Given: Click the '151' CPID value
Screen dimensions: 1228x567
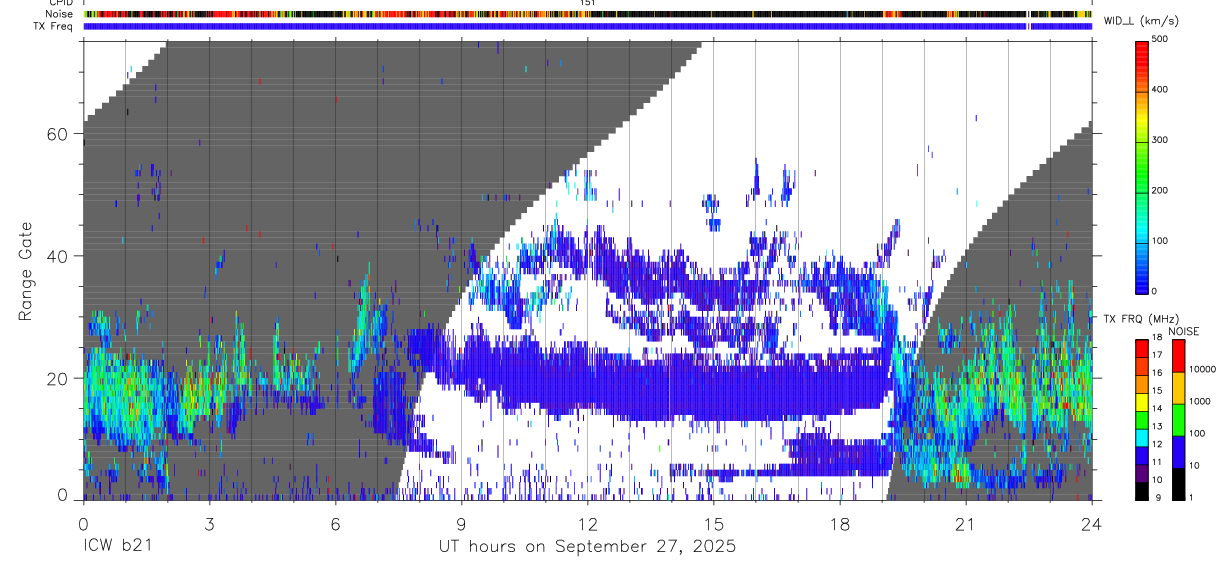Looking at the screenshot, I should [588, 4].
